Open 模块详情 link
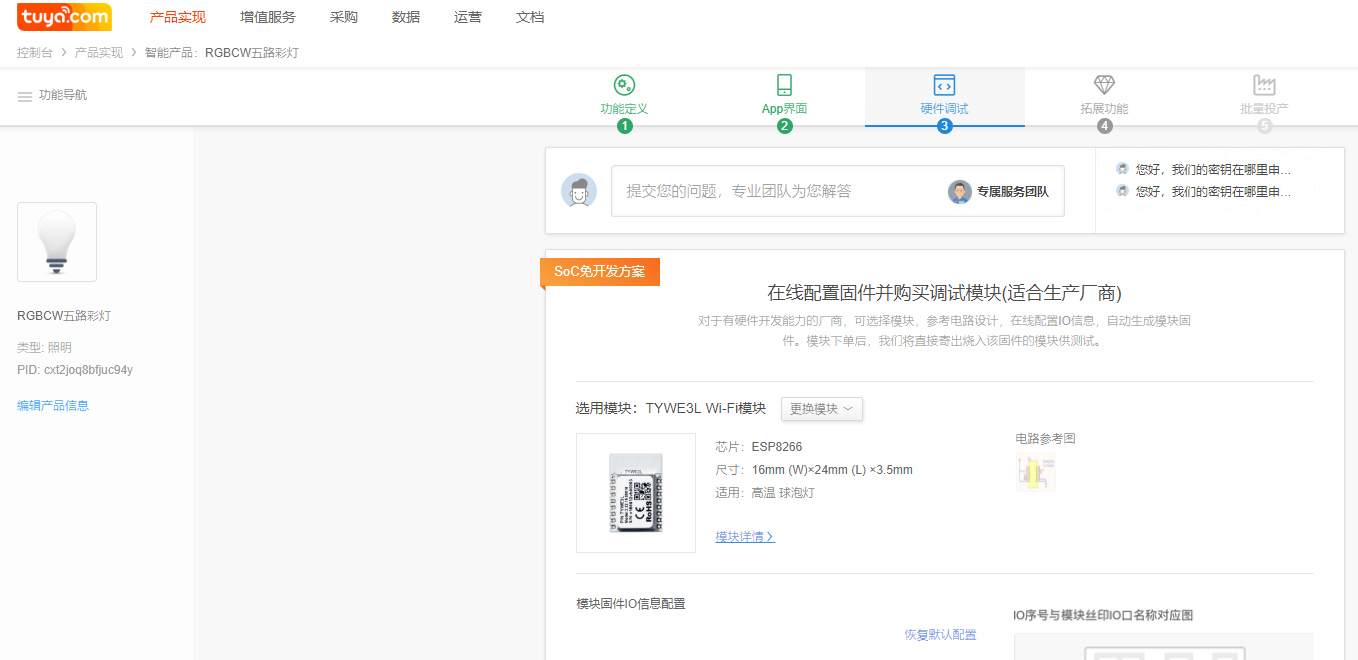 click(745, 537)
